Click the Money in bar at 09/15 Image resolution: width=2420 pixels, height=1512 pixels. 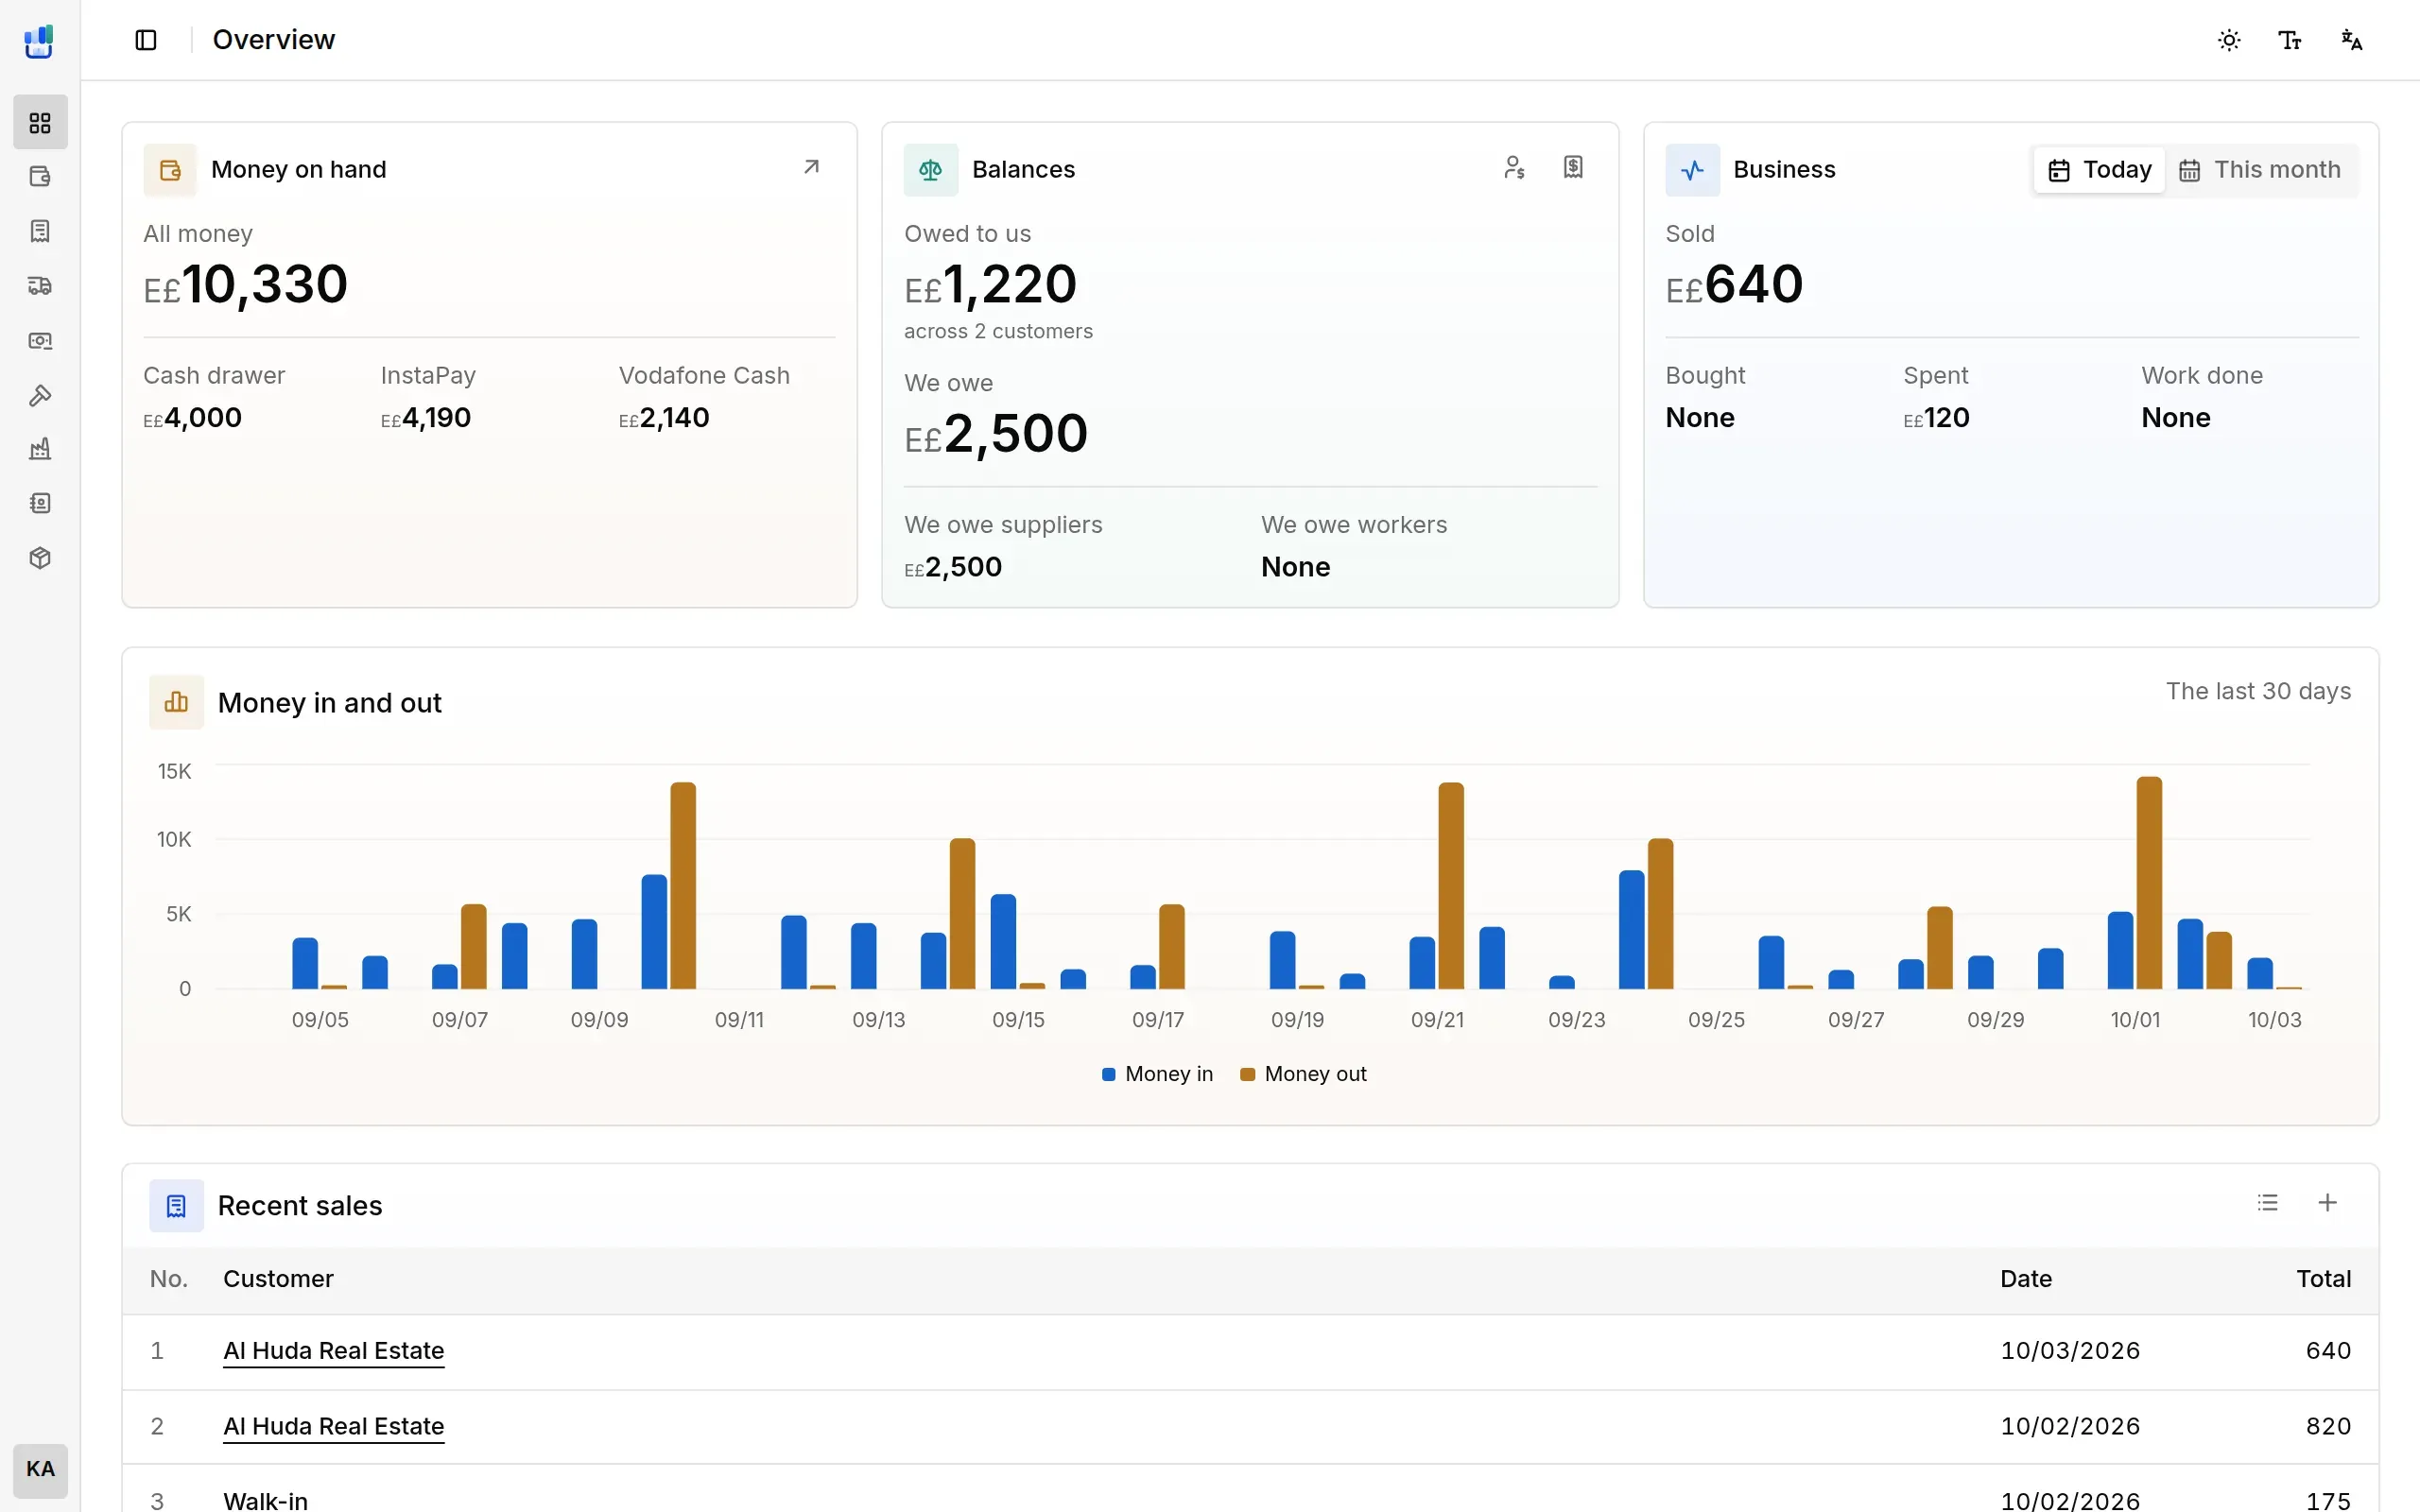(1003, 942)
